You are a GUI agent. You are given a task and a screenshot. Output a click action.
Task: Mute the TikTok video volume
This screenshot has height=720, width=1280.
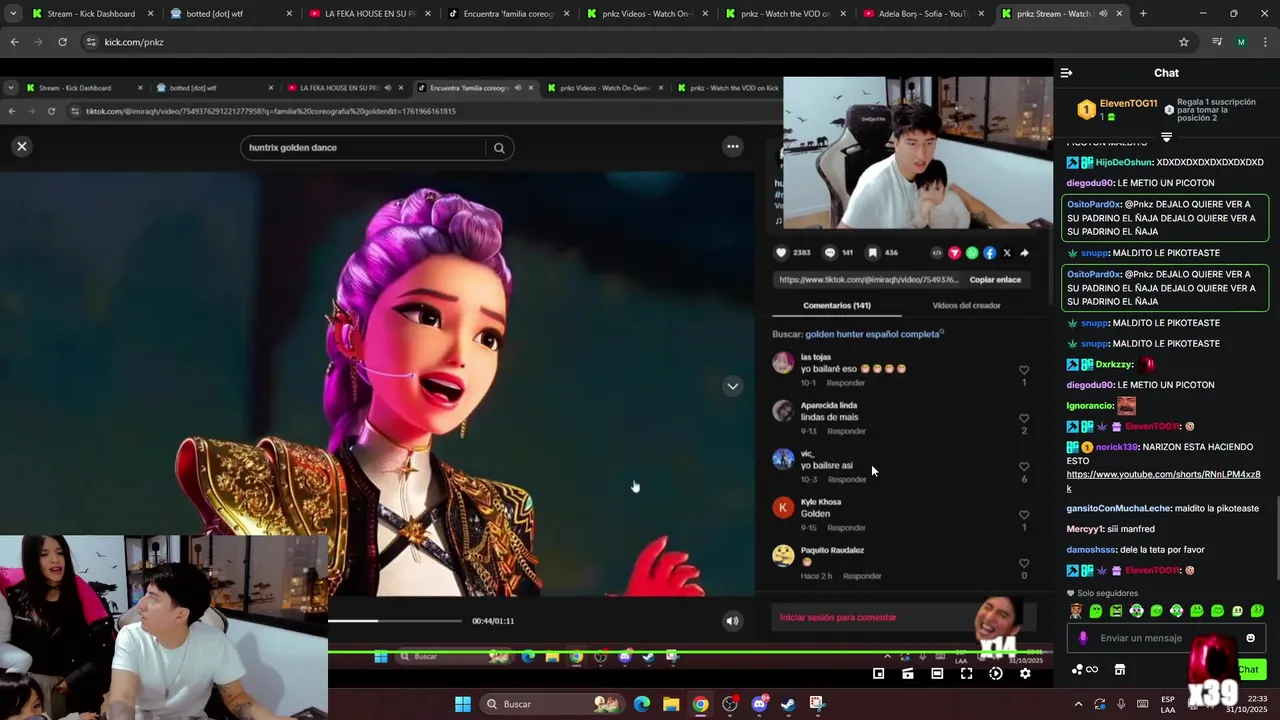732,621
